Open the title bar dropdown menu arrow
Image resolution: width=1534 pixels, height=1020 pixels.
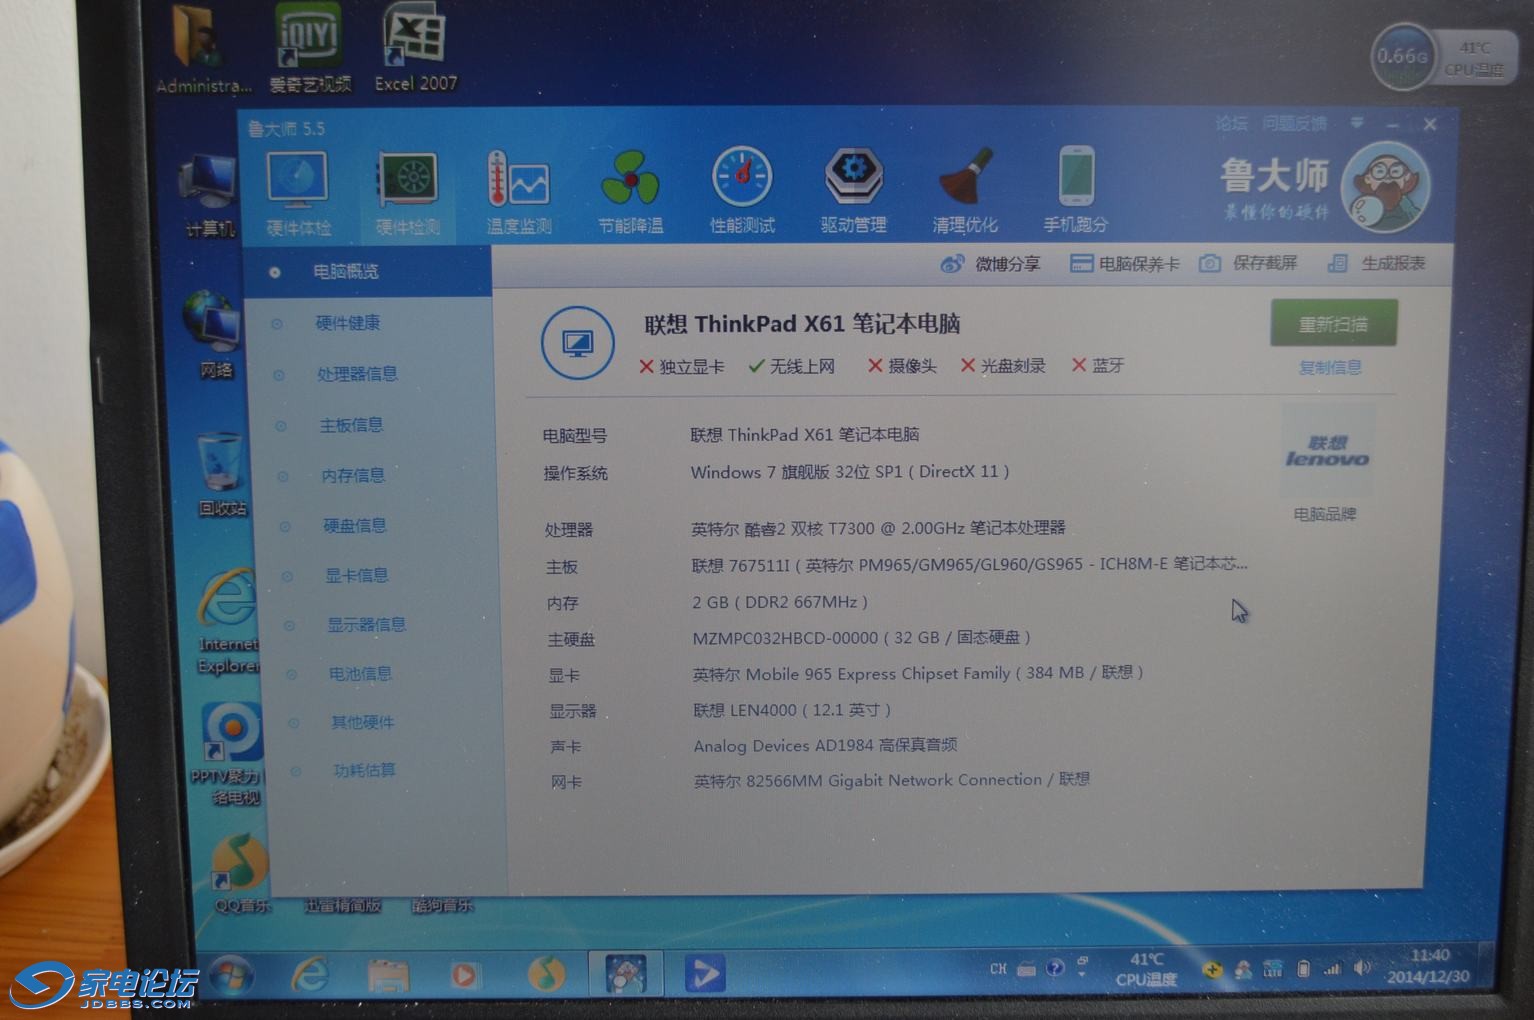coord(1357,123)
